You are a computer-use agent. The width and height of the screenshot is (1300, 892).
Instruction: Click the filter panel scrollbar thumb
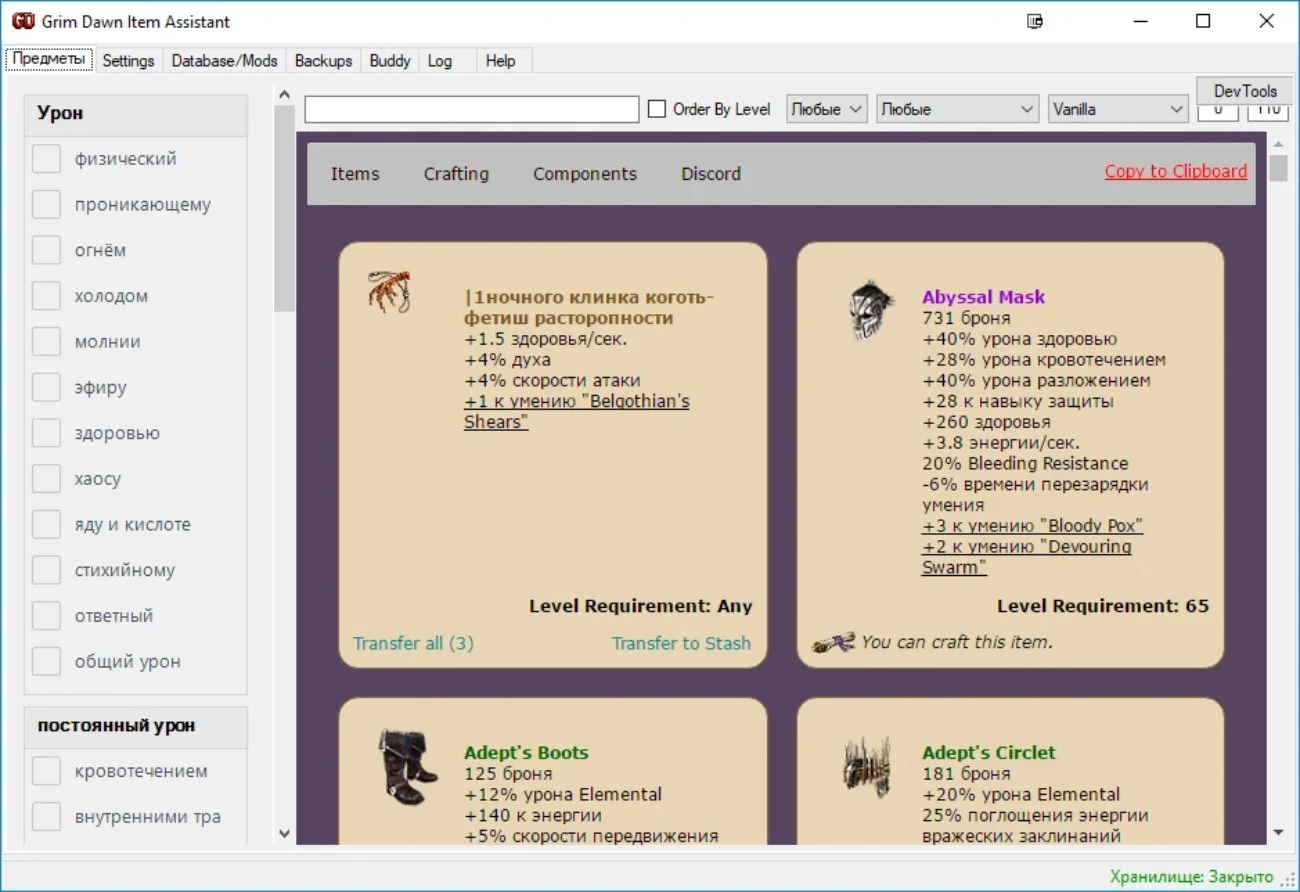tap(284, 208)
